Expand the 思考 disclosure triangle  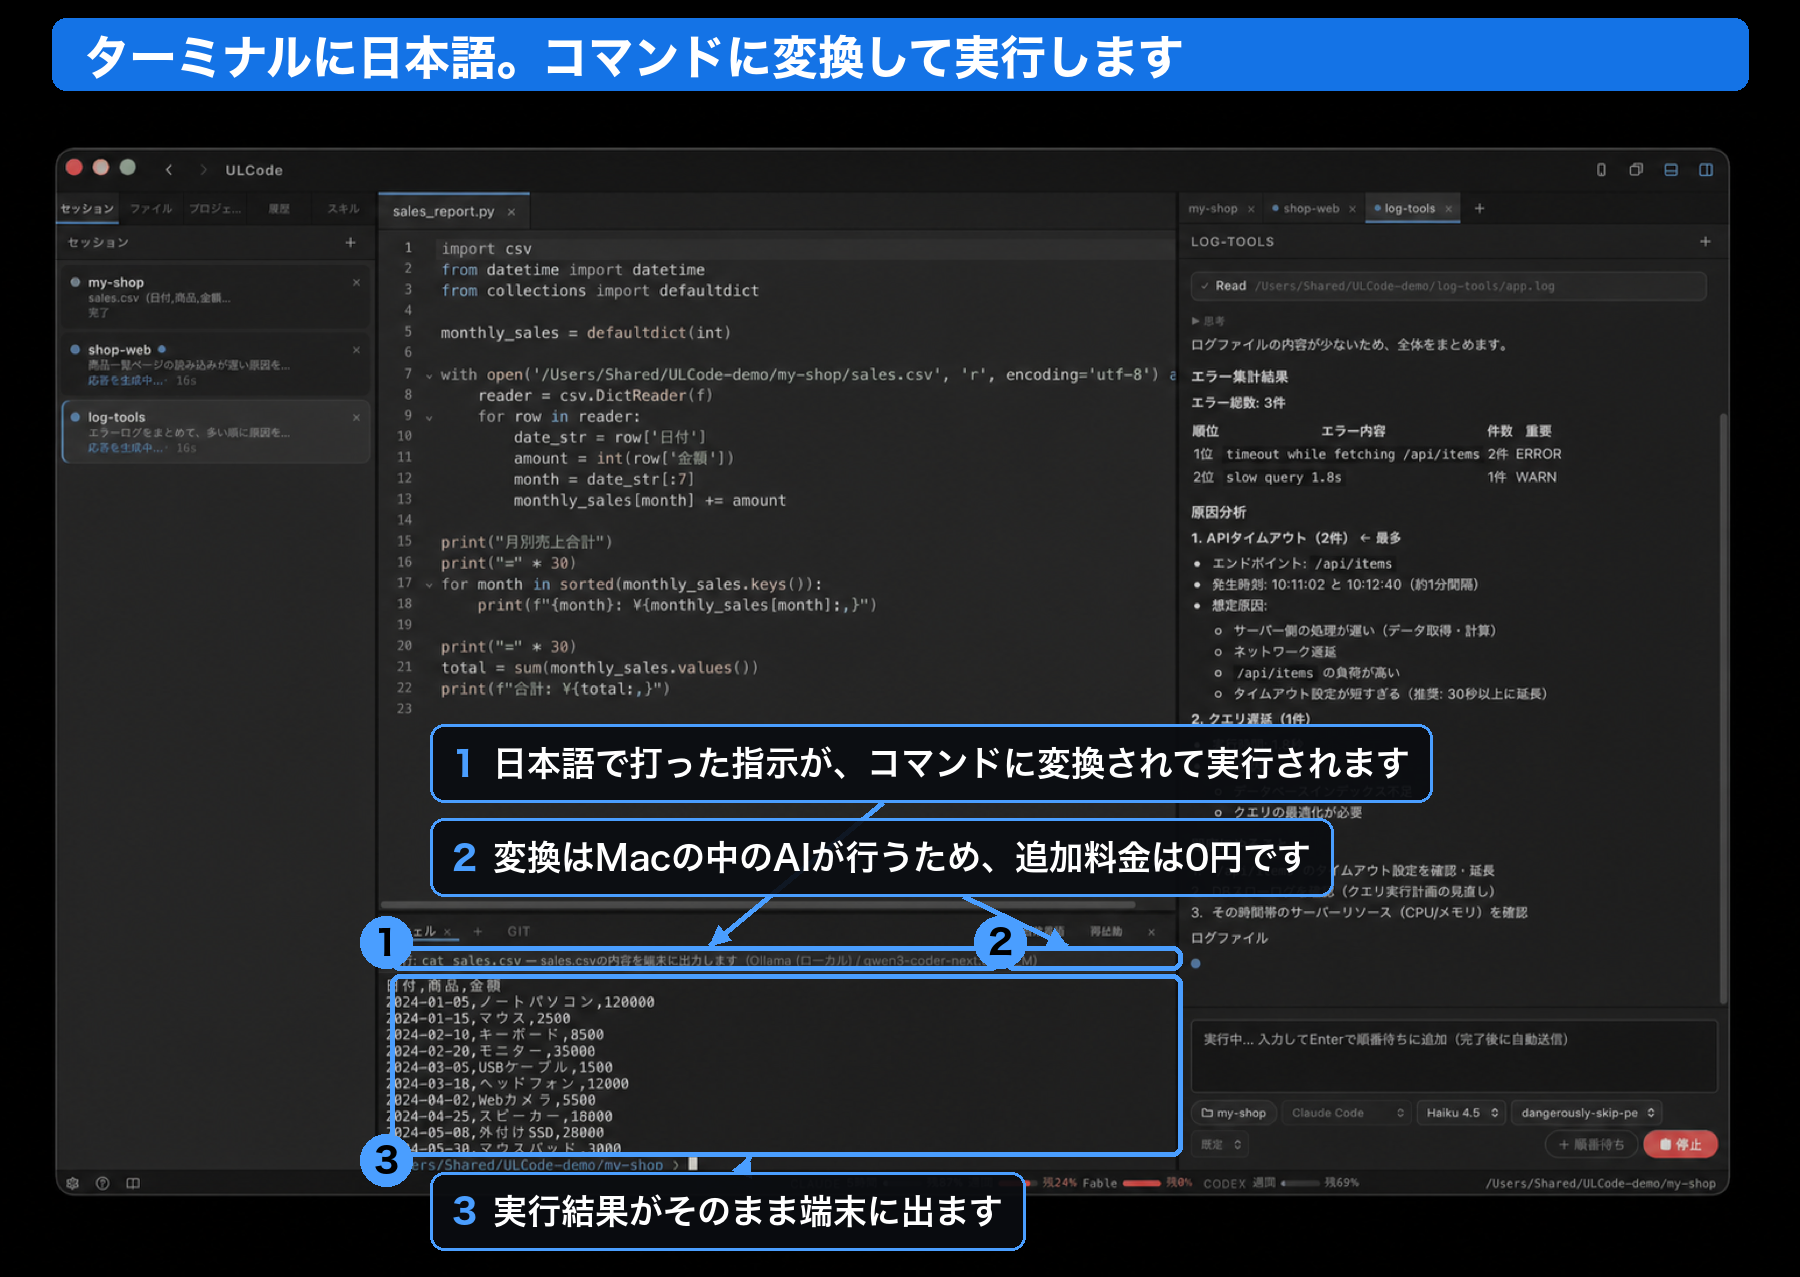tap(1195, 321)
